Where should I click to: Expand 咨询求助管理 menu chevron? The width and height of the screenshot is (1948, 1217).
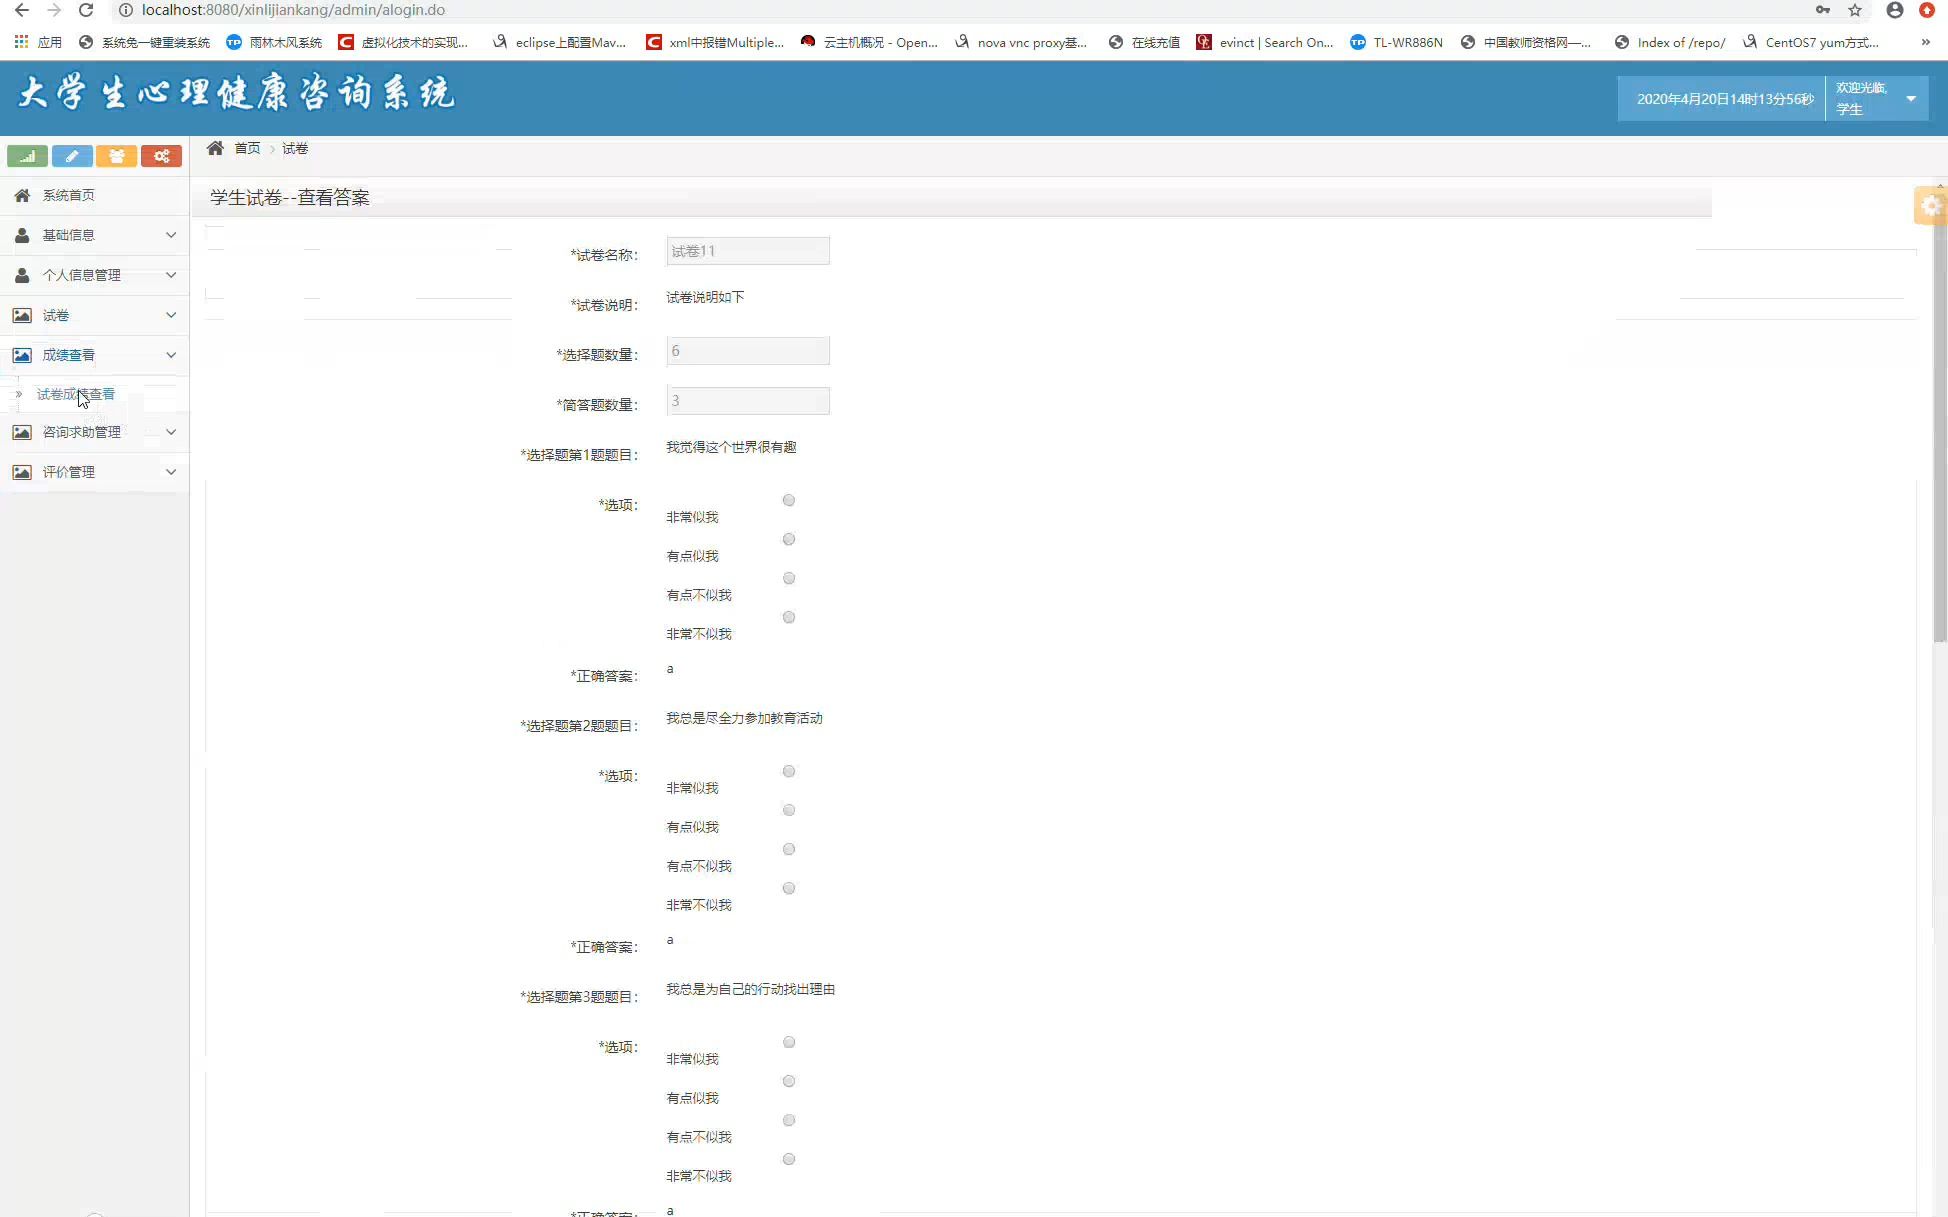pyautogui.click(x=171, y=432)
